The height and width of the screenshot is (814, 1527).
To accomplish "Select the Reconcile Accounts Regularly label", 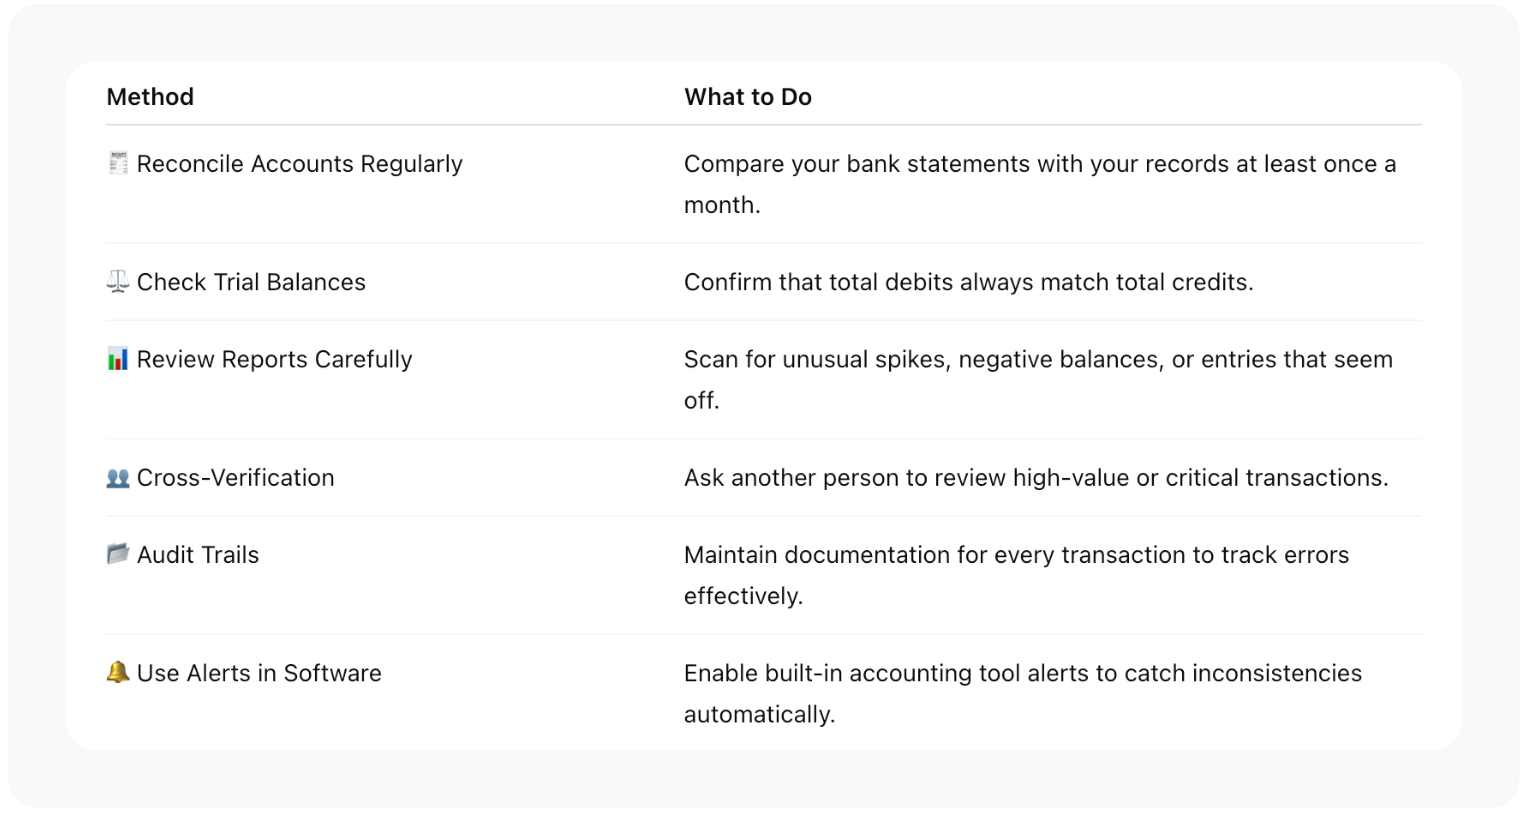I will (299, 164).
